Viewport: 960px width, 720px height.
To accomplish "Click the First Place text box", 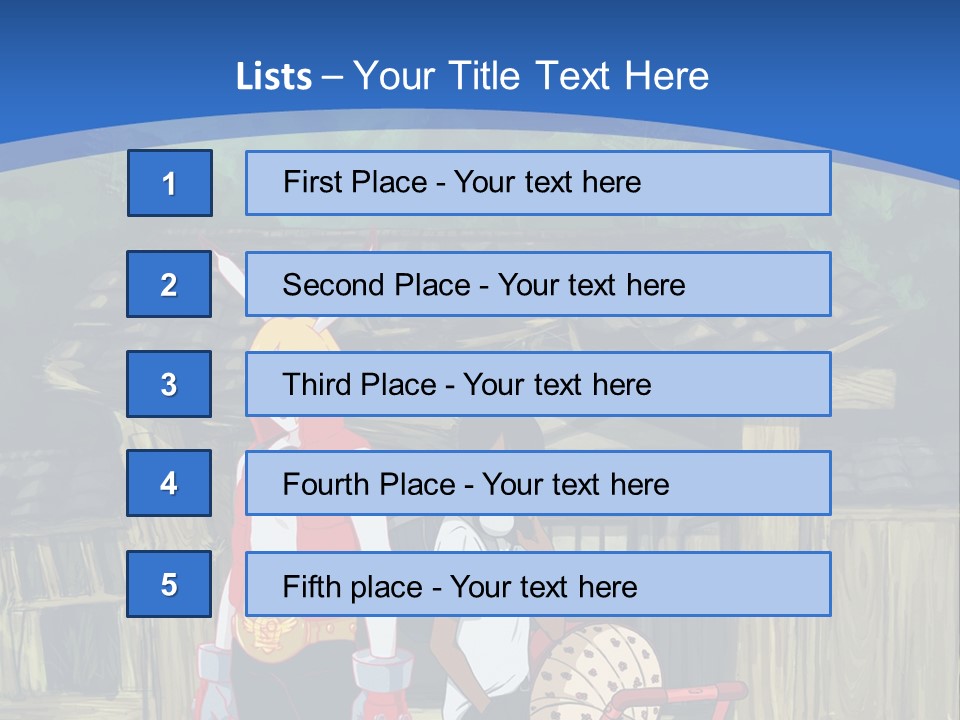I will pos(538,183).
